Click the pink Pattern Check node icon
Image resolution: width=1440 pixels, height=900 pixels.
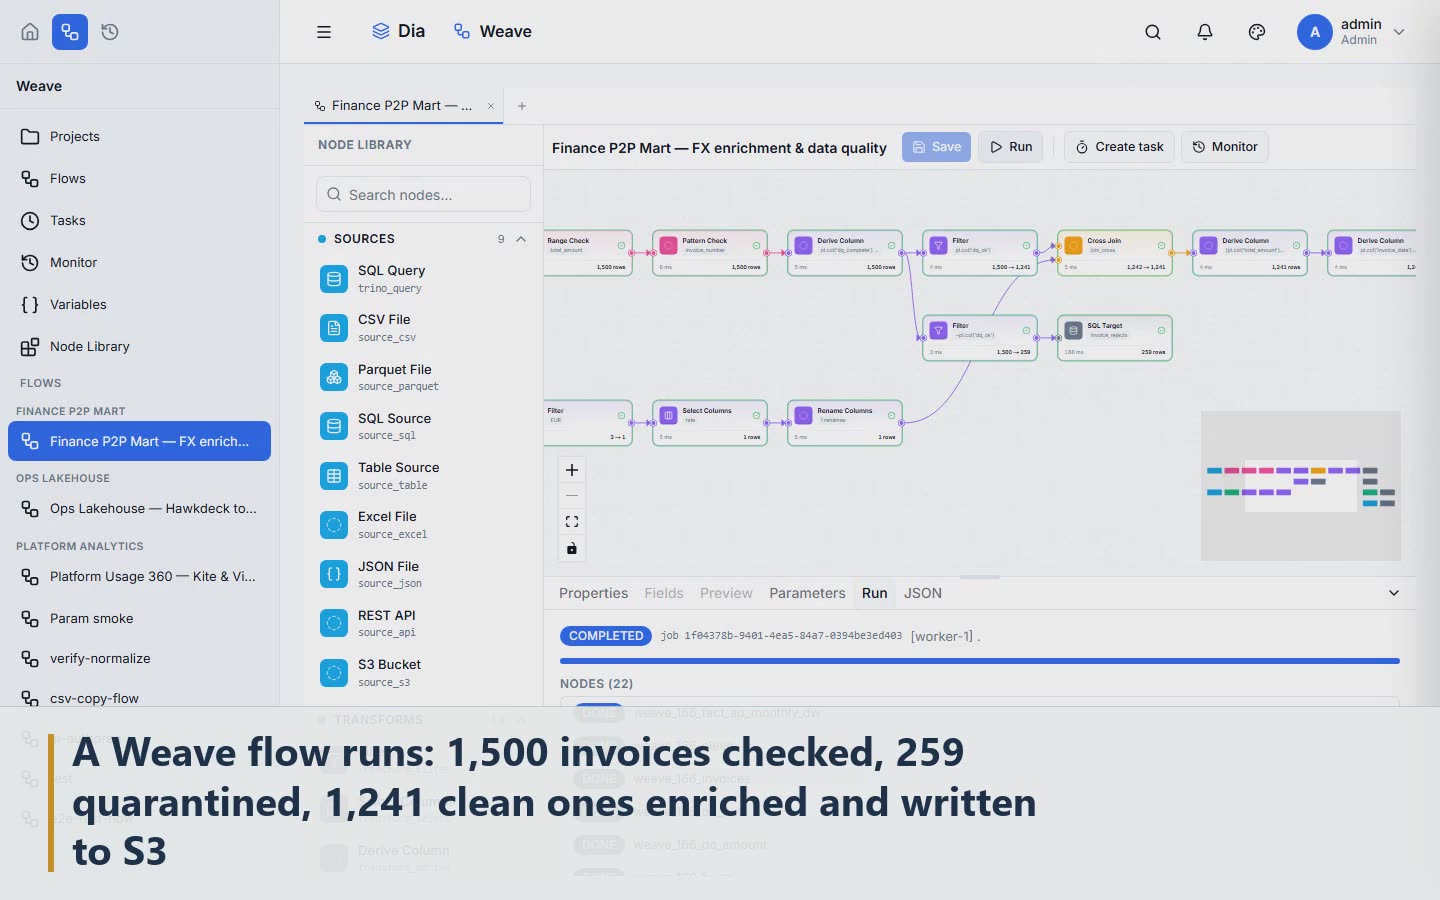(668, 245)
